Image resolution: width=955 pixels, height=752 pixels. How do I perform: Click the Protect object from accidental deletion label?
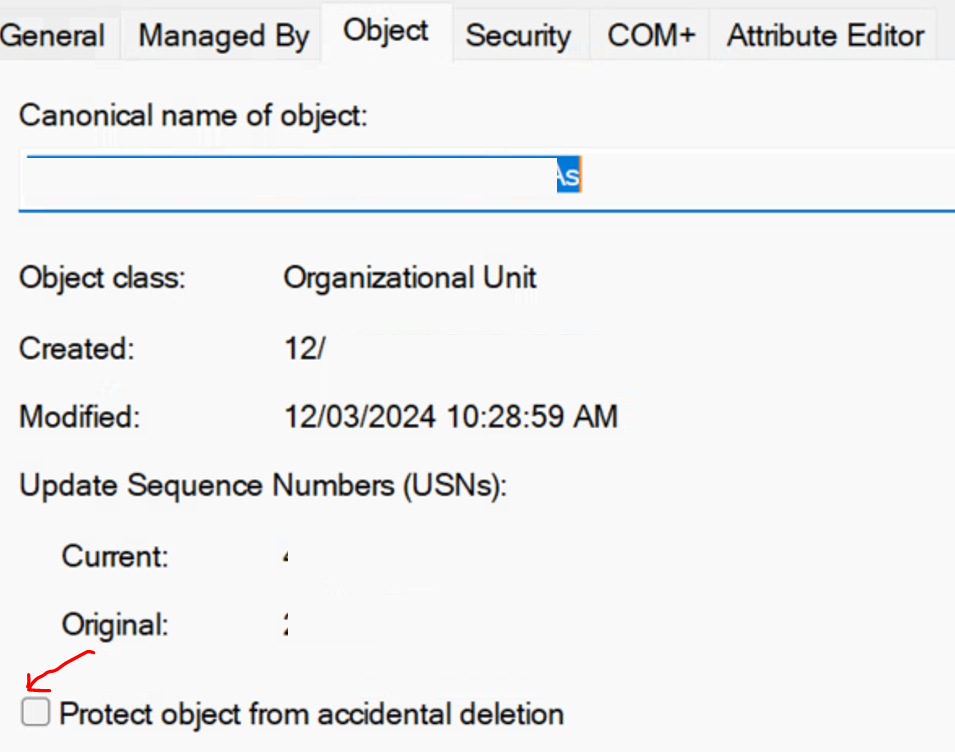[x=311, y=714]
